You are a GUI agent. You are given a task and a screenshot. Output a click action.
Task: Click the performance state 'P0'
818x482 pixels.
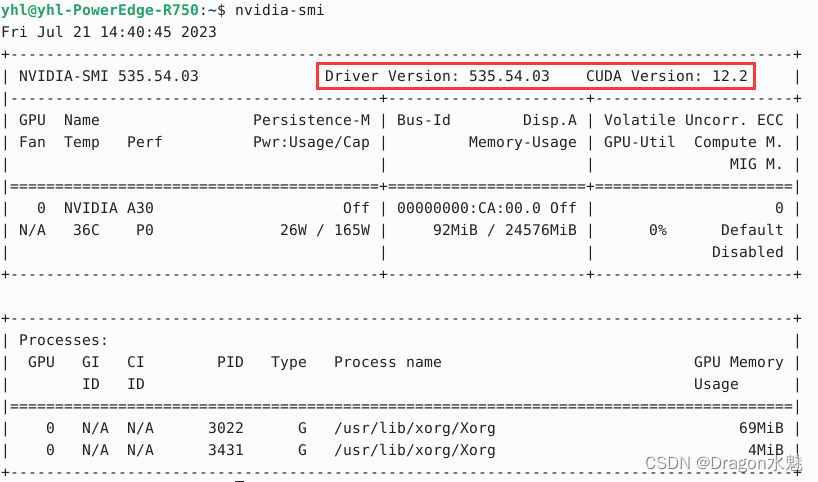click(145, 230)
